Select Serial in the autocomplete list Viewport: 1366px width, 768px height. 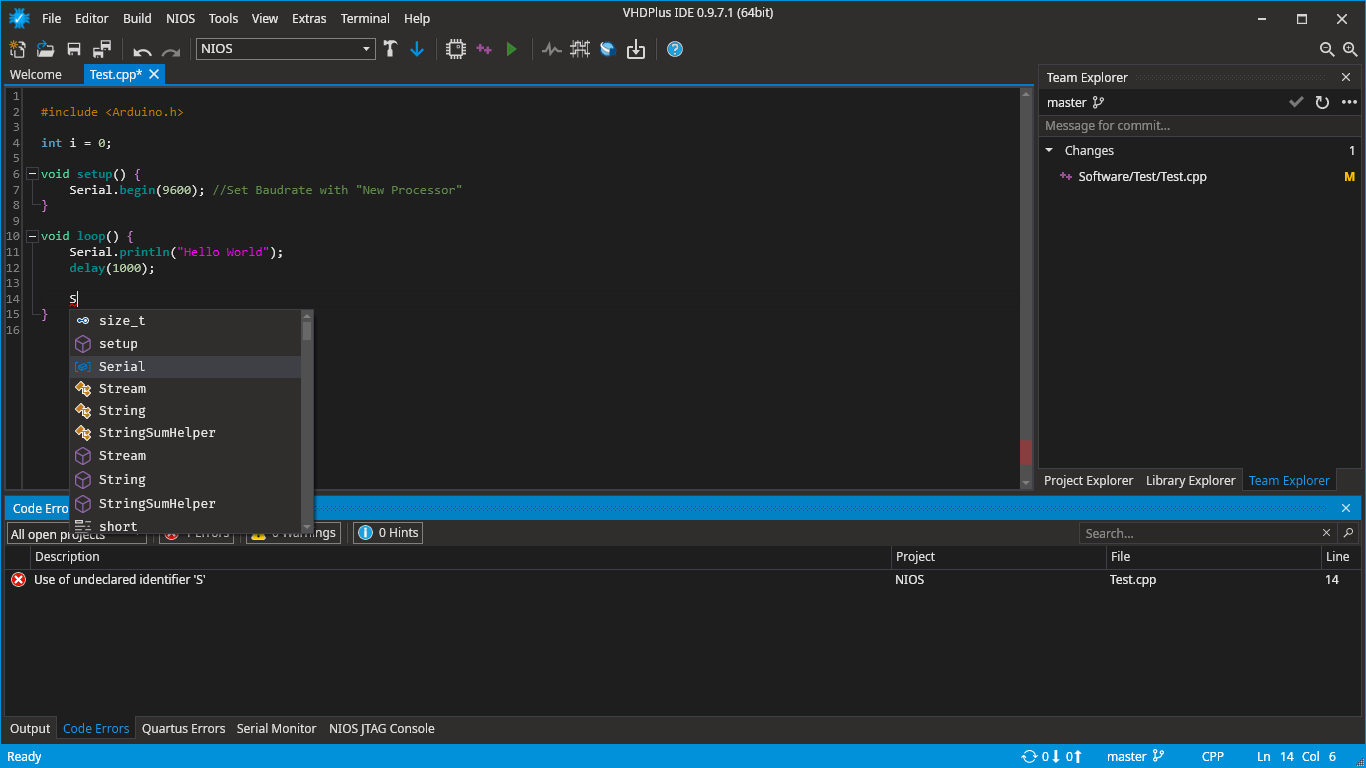(185, 367)
